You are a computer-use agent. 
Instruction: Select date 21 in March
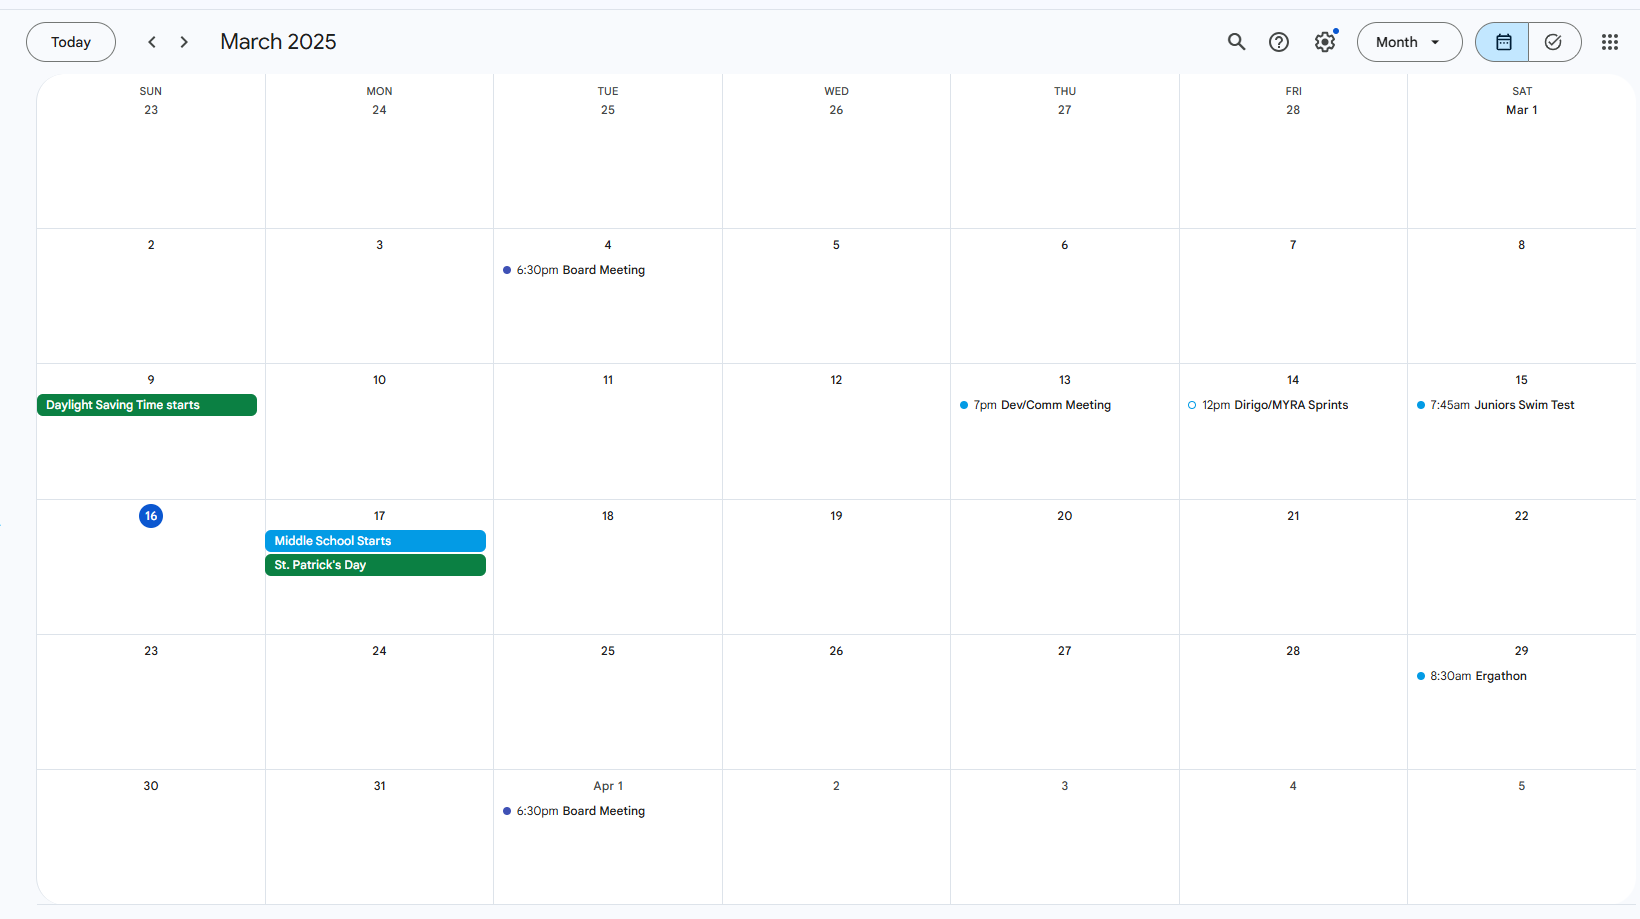click(1293, 516)
